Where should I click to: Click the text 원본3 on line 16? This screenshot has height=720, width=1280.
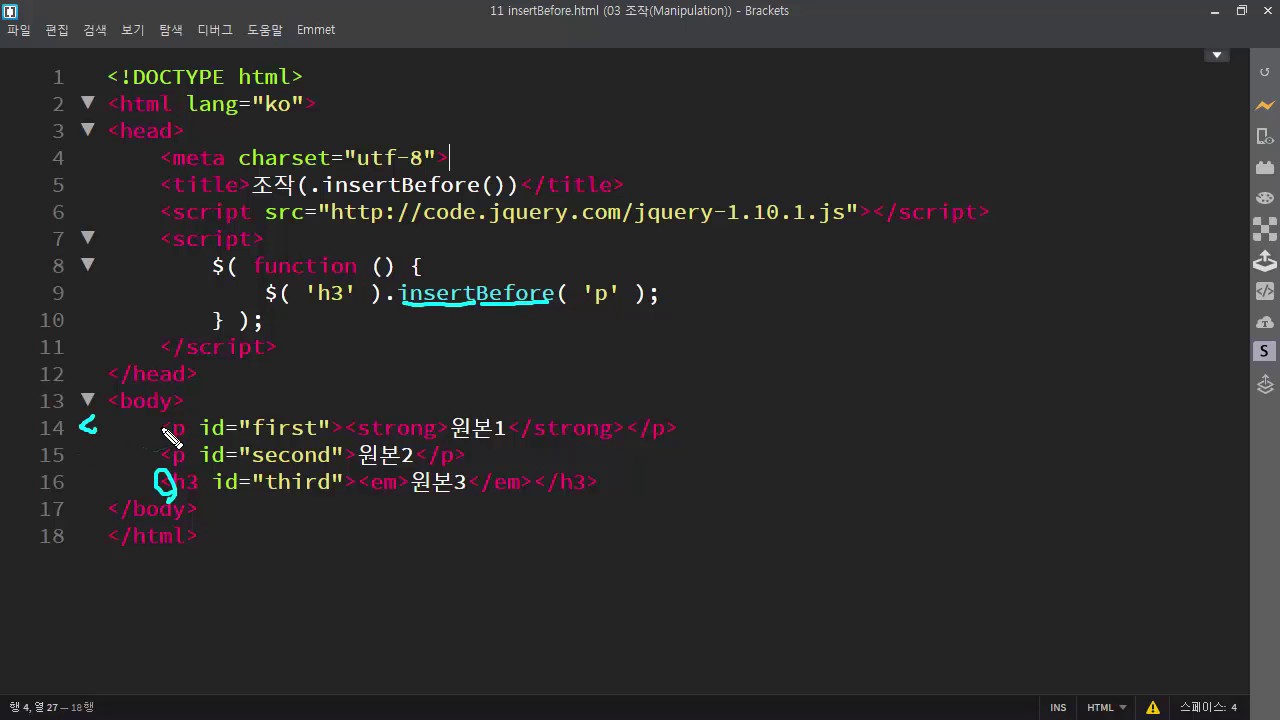point(439,482)
